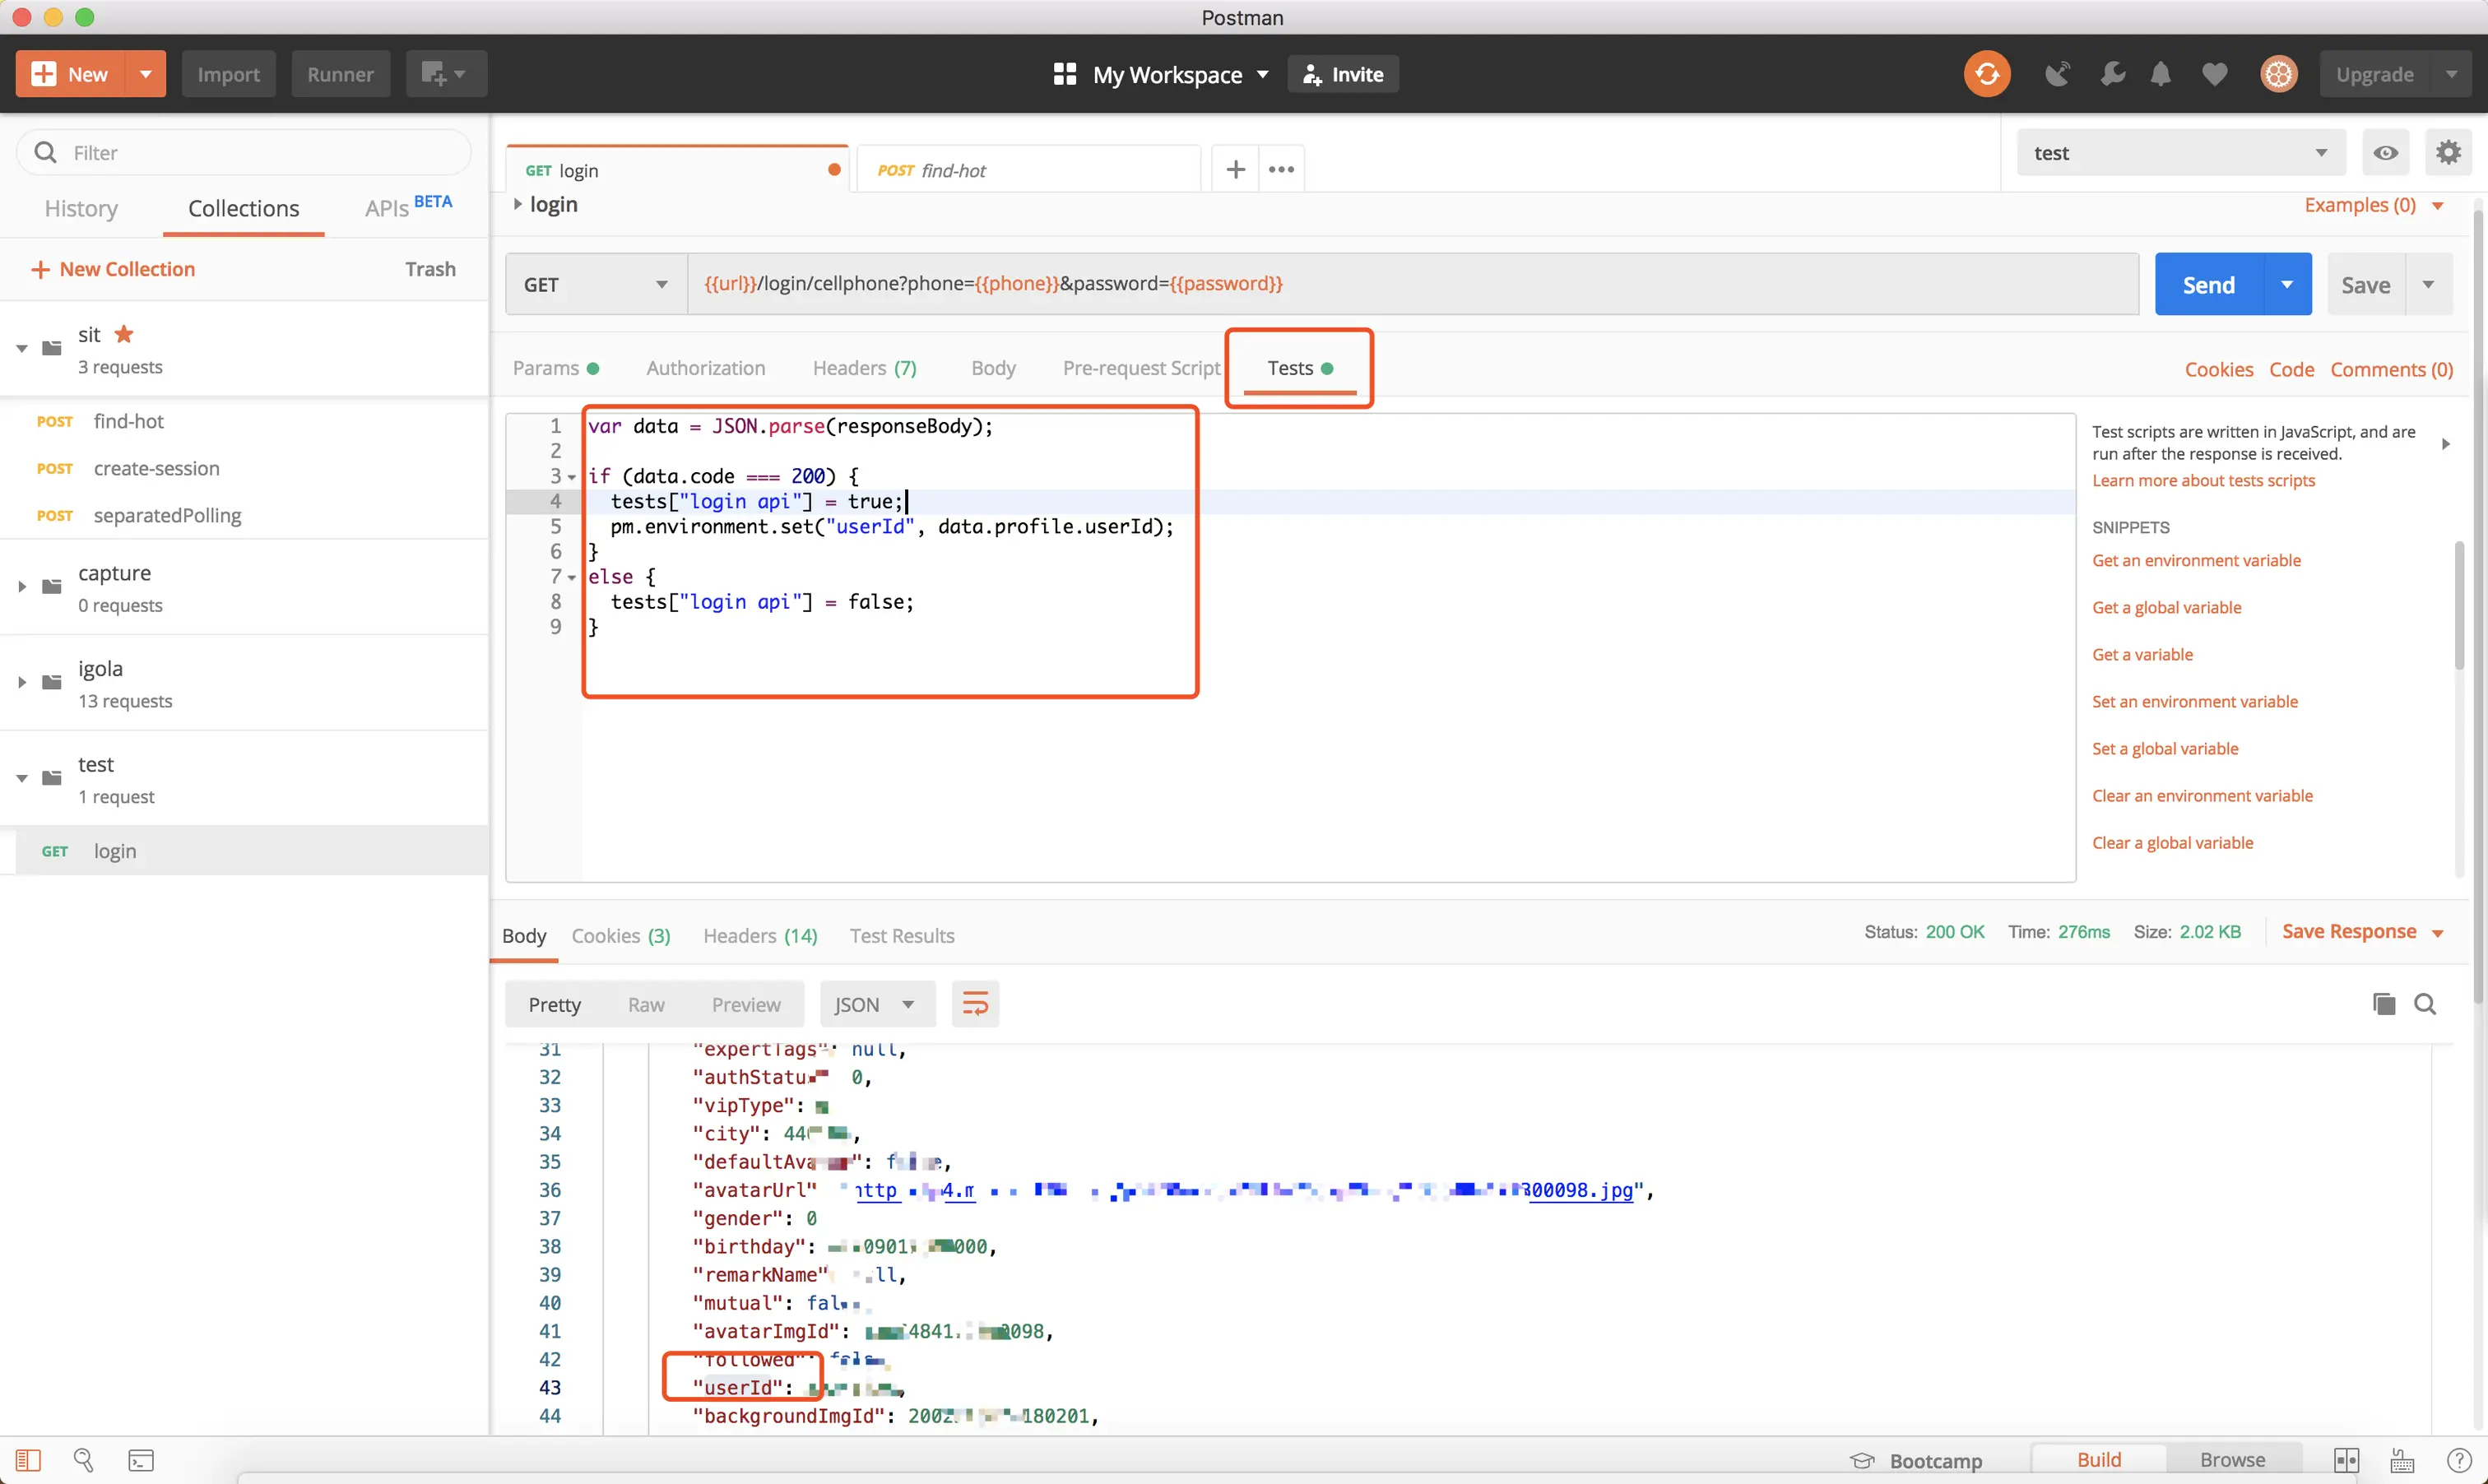Insert Set an environment variable snippet
The height and width of the screenshot is (1484, 2488).
point(2194,701)
